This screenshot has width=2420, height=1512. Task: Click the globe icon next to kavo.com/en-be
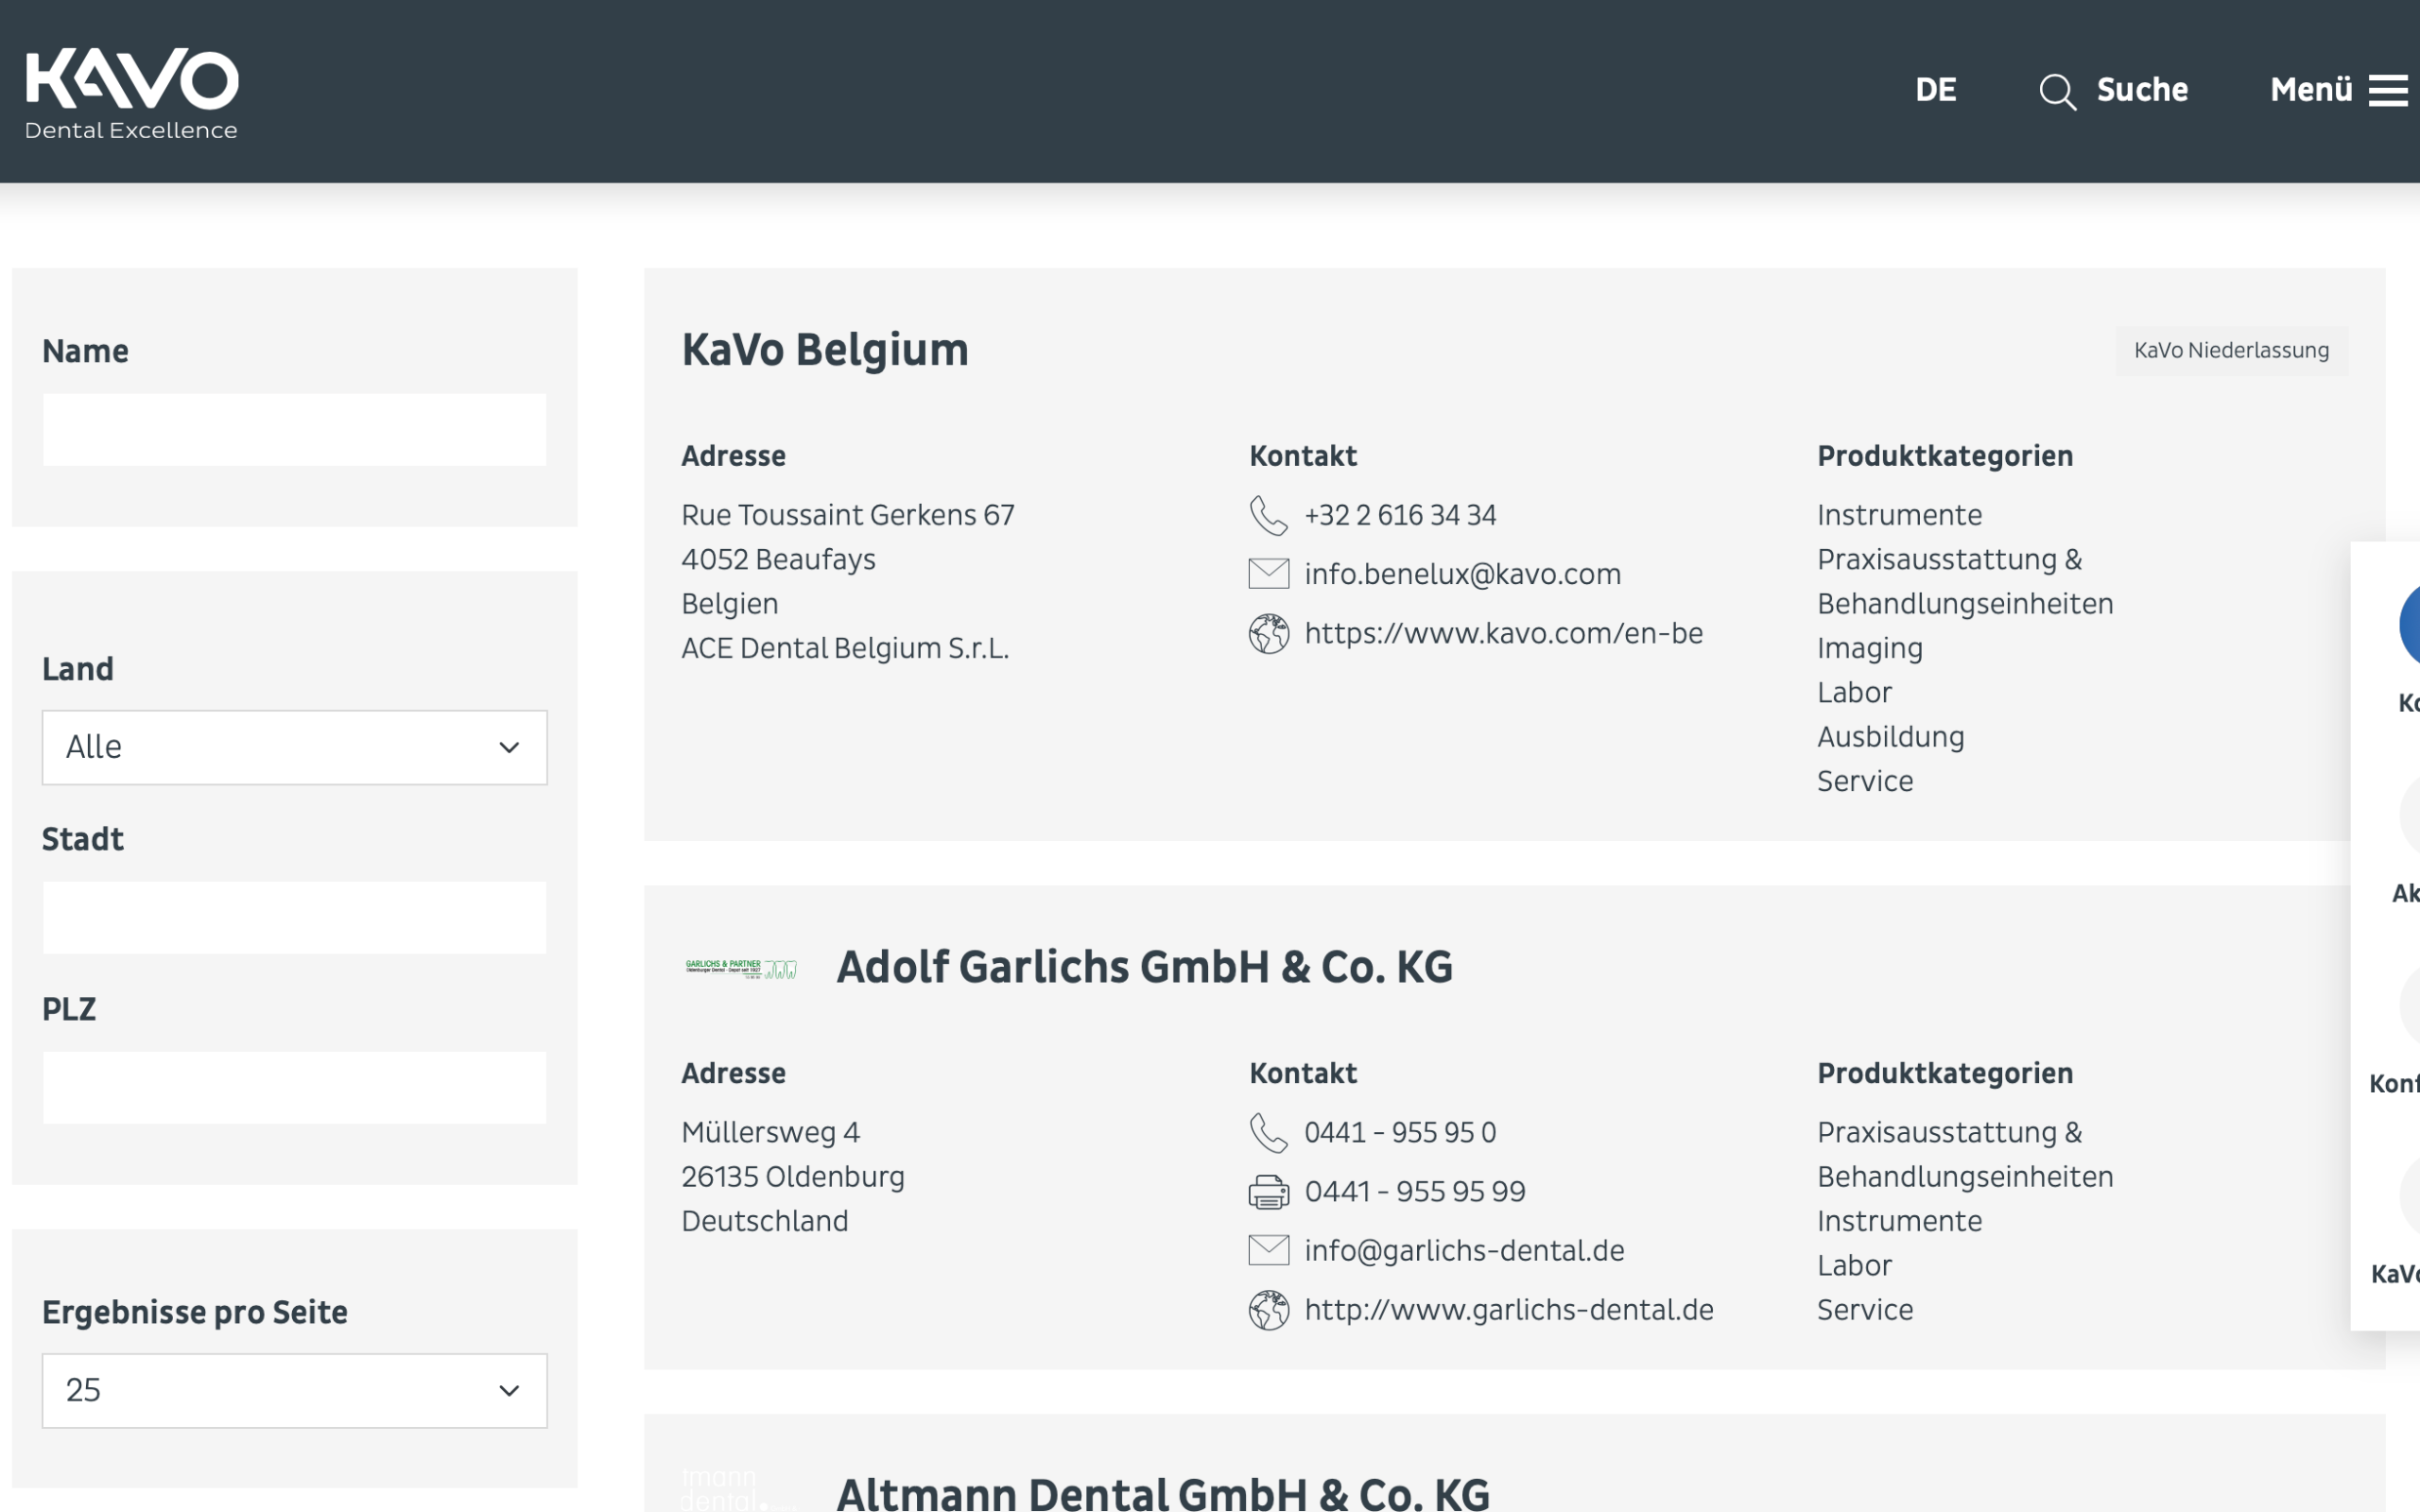click(1268, 633)
